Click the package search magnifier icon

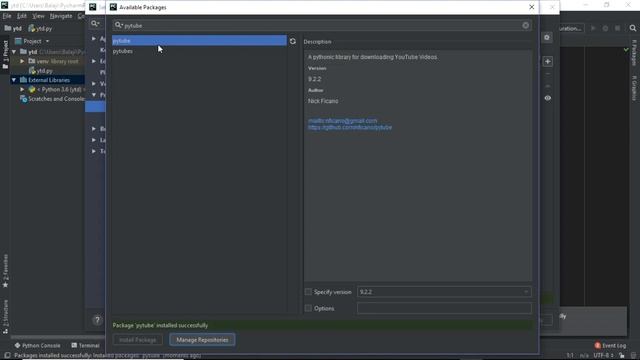118,25
